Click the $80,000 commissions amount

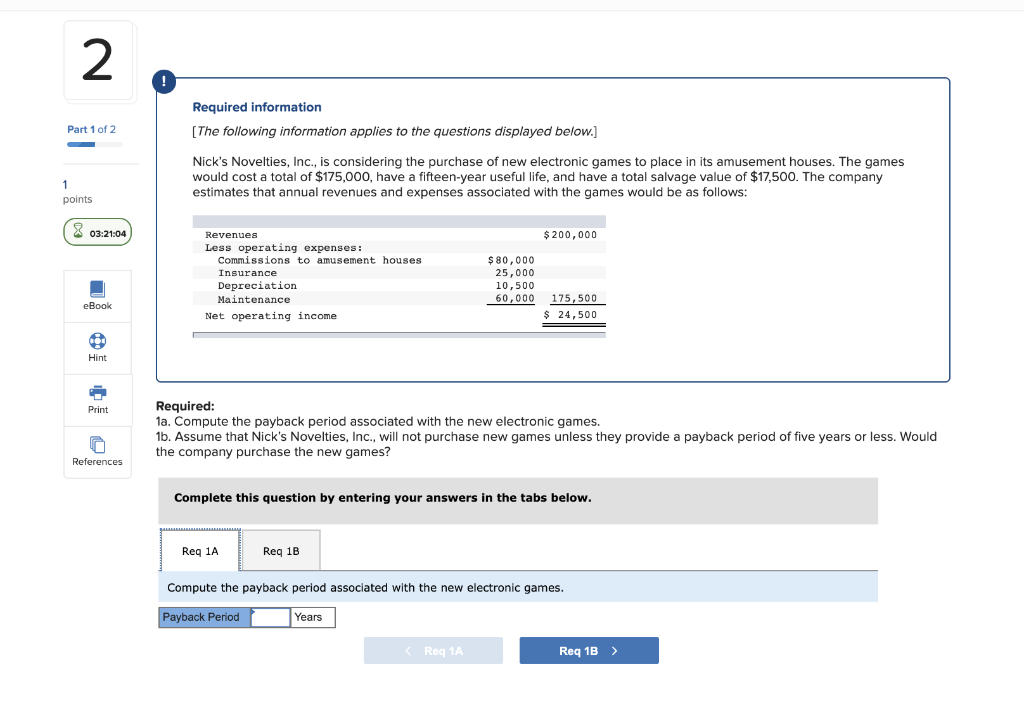pos(511,260)
